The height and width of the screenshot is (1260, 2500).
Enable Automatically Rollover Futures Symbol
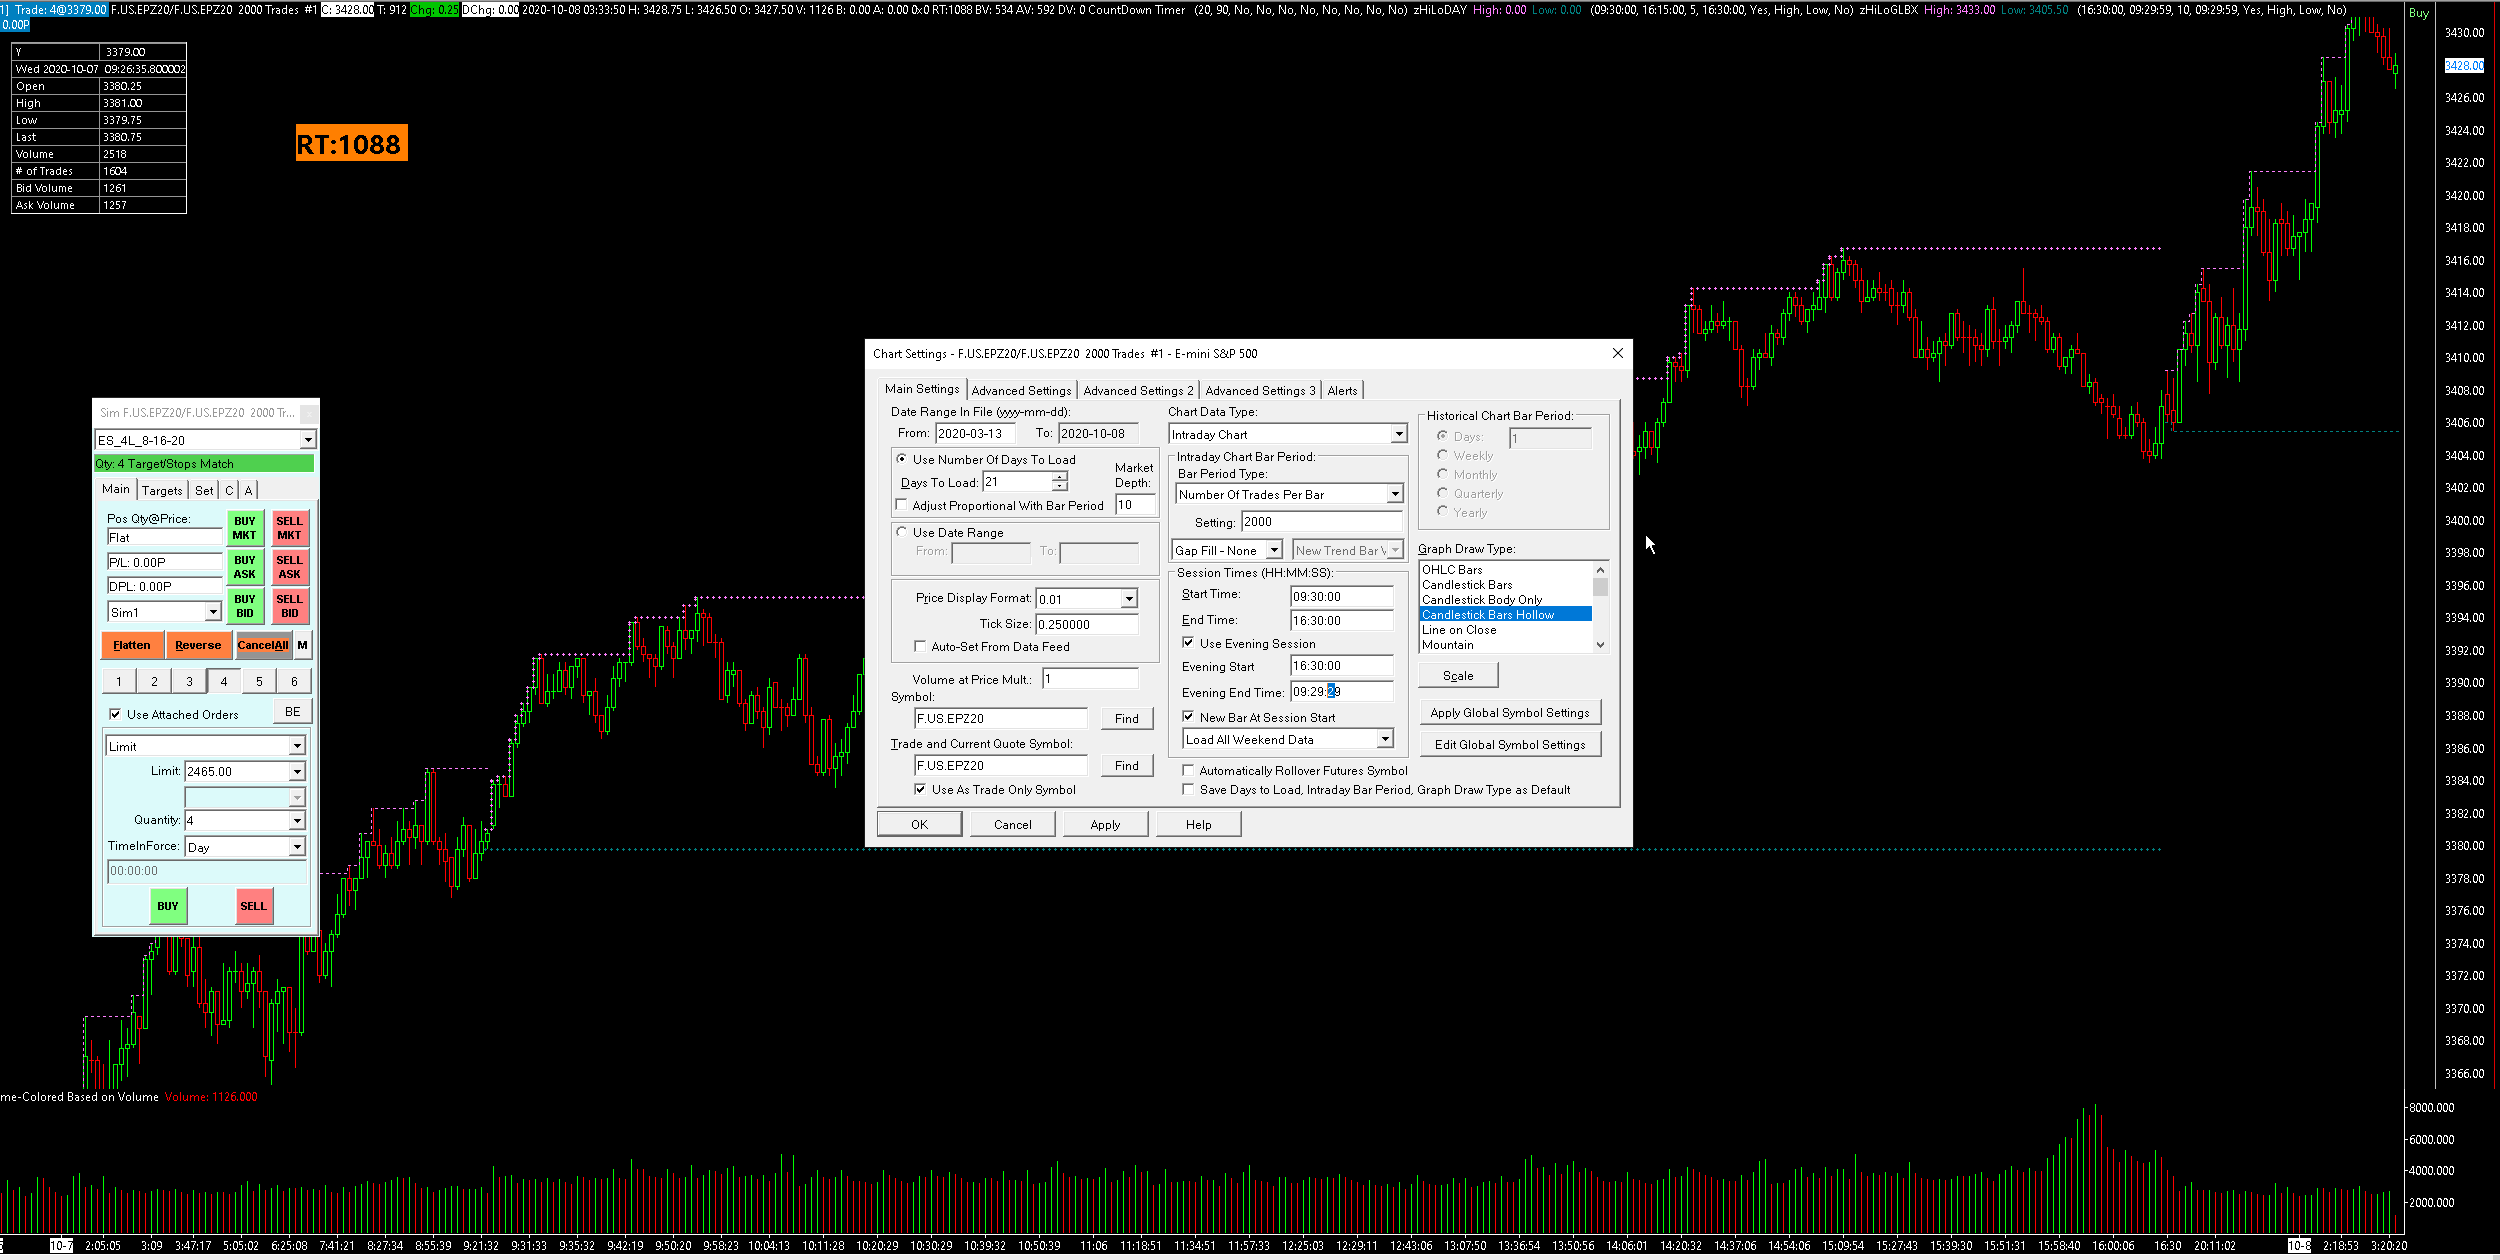(x=1188, y=771)
